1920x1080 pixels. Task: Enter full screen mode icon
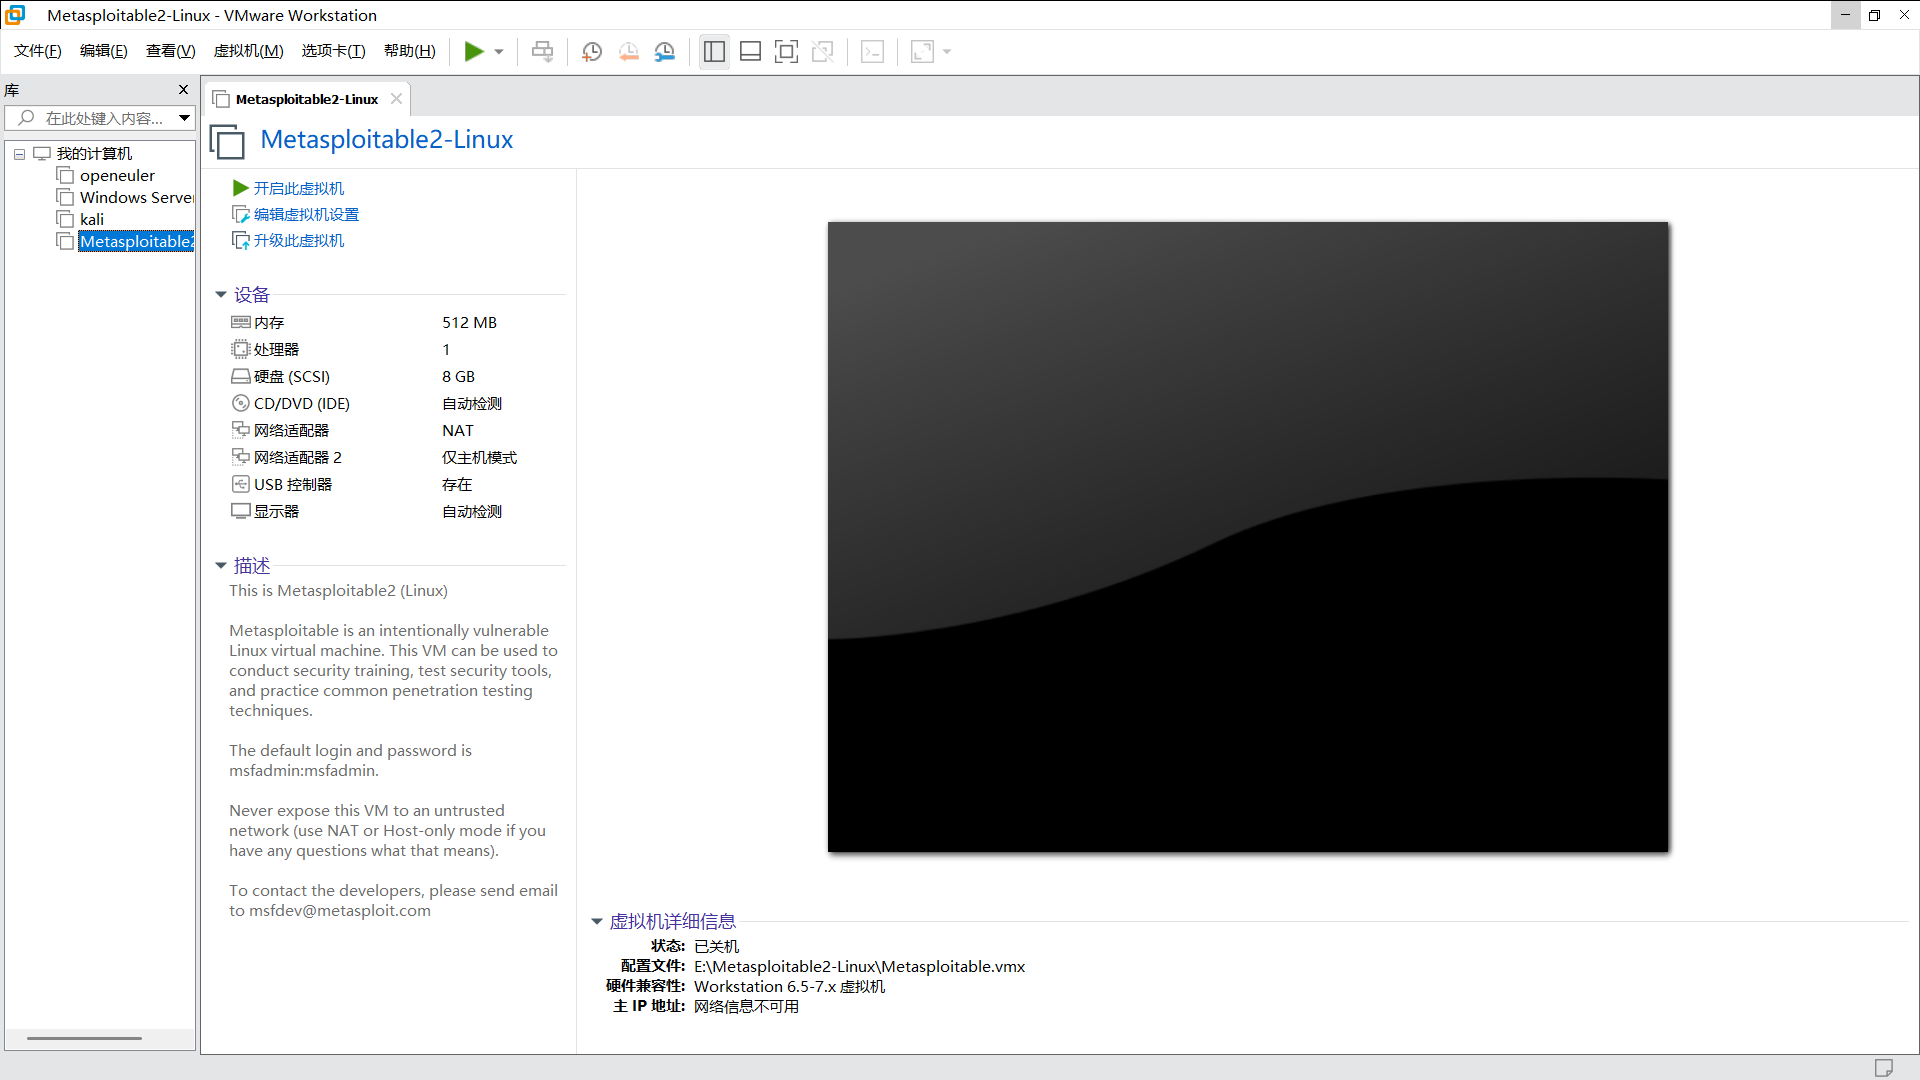(786, 52)
